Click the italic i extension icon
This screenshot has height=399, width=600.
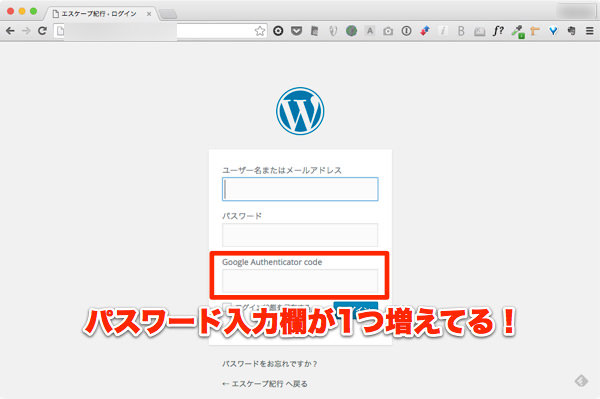click(443, 31)
